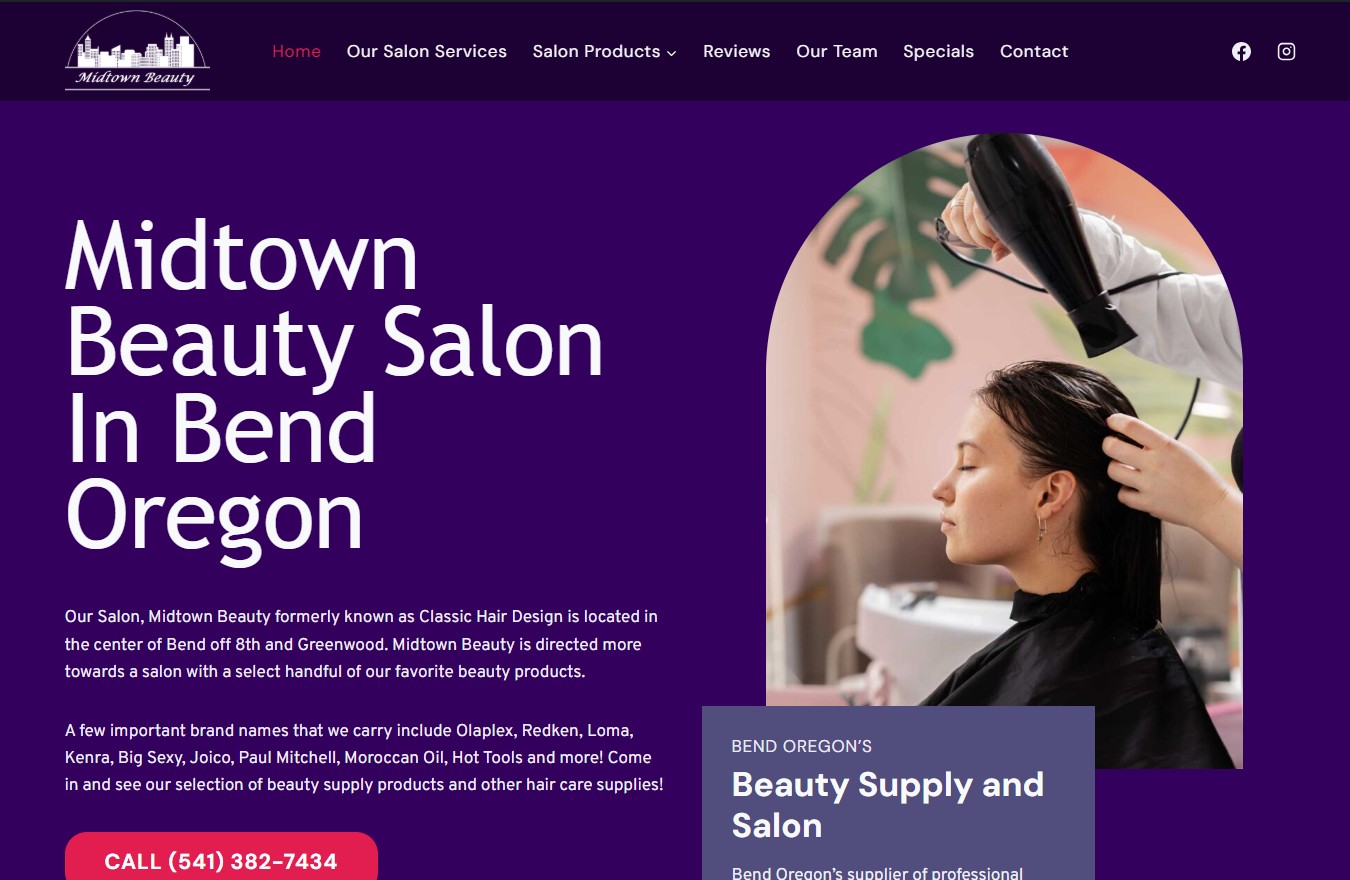Click the CALL (541) 382-7434 button
The image size is (1350, 880).
(221, 859)
